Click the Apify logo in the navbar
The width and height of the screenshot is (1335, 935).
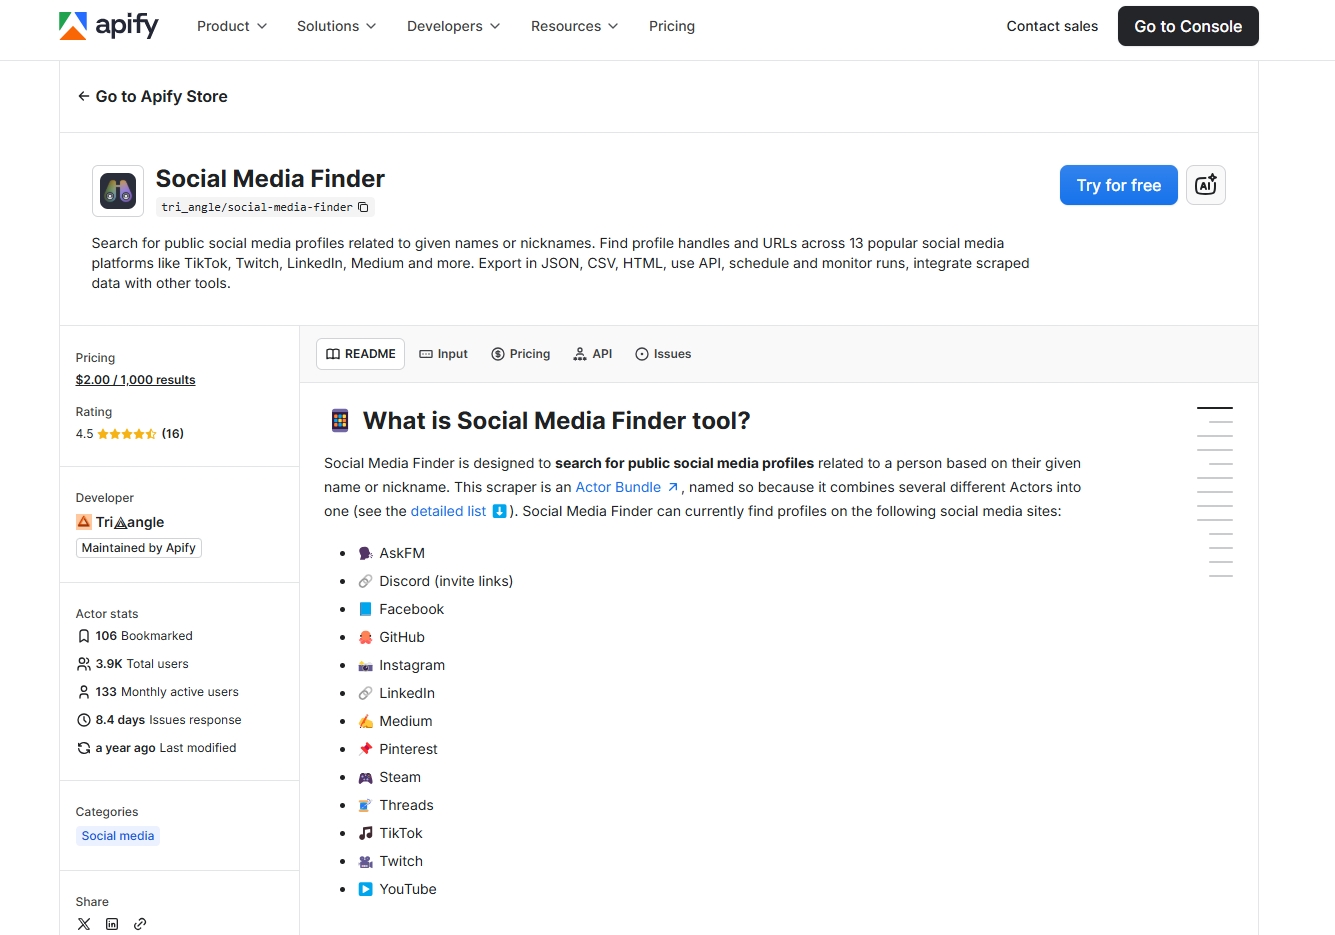click(x=109, y=26)
